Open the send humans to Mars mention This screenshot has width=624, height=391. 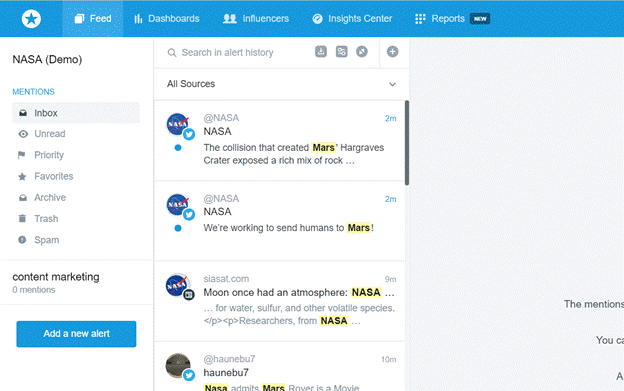point(279,221)
